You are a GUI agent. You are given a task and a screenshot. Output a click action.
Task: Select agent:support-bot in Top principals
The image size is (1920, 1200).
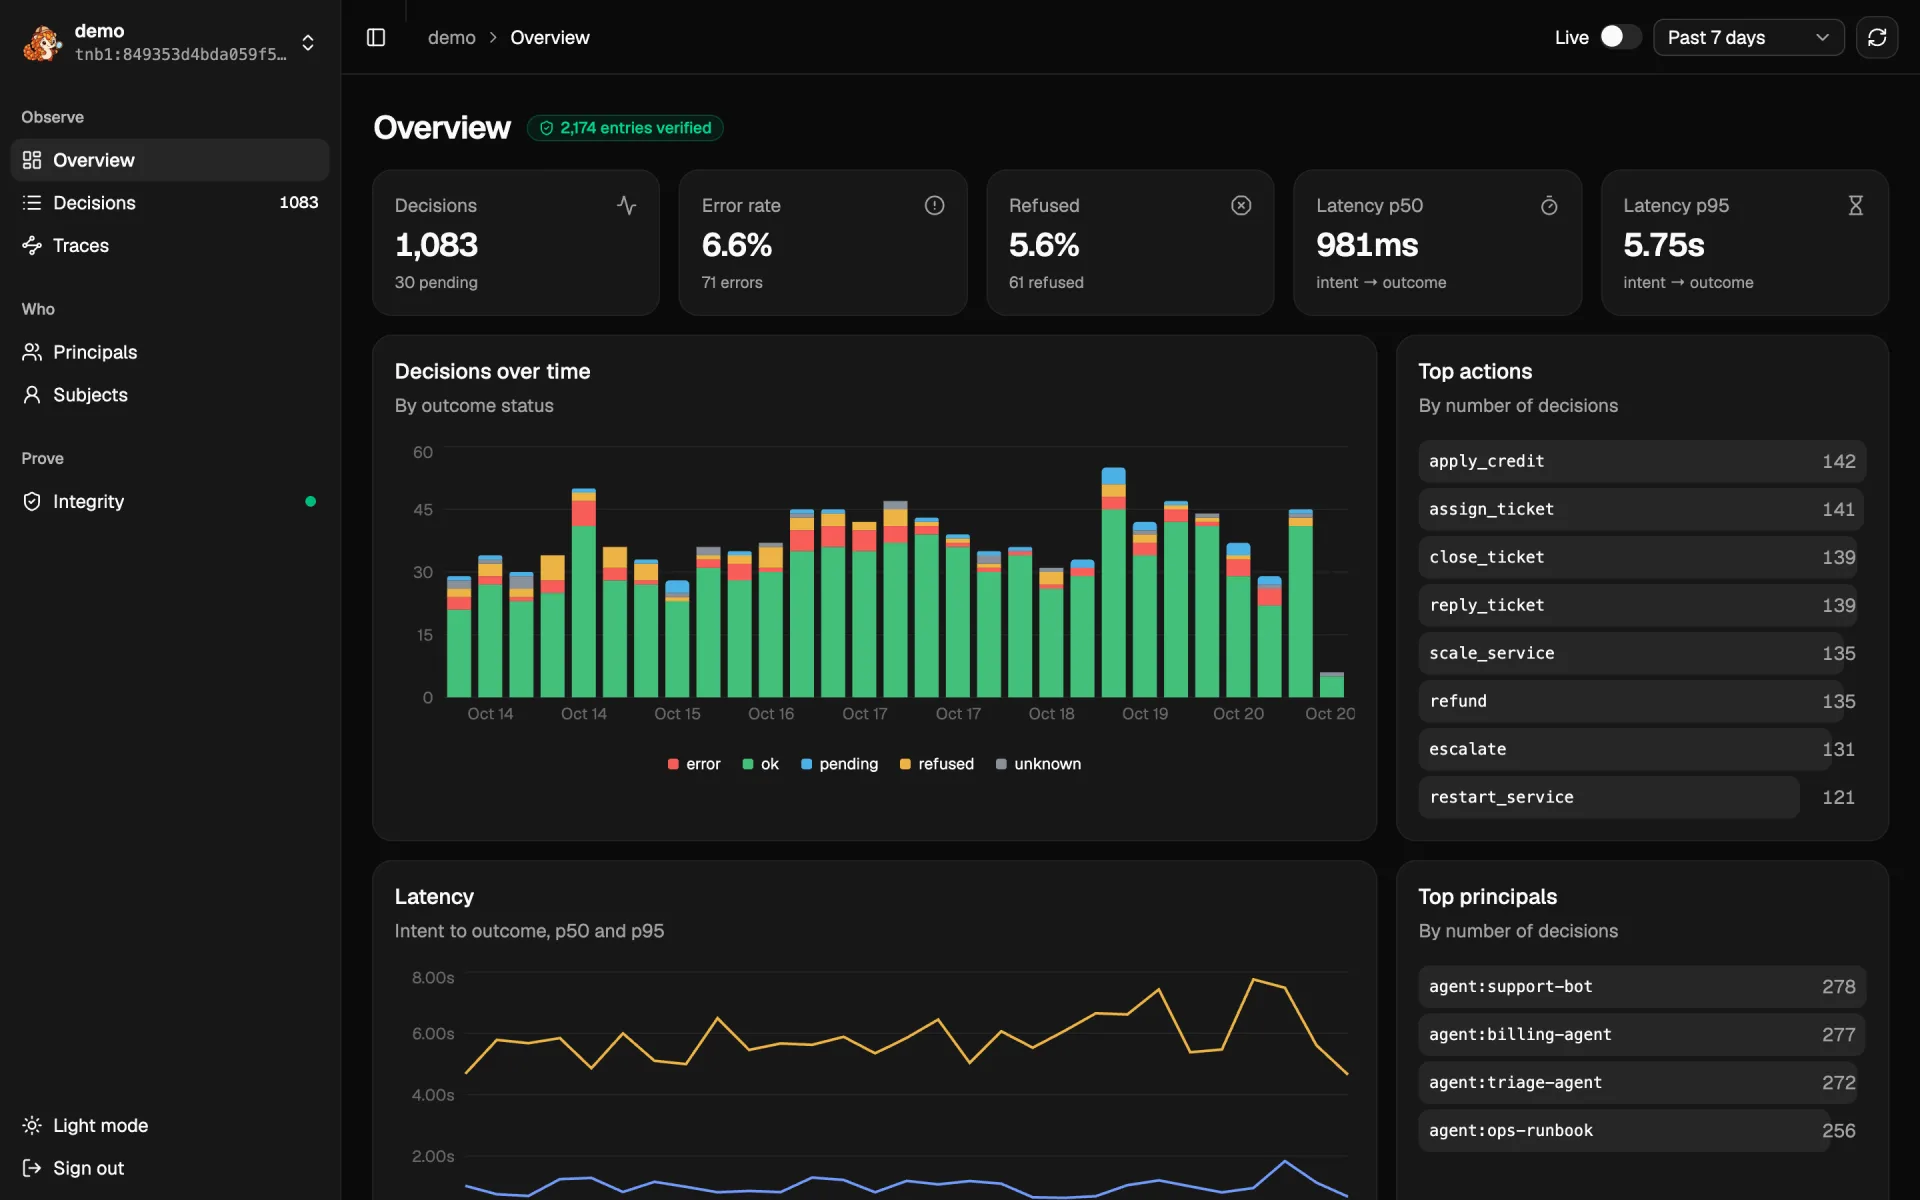point(1642,986)
